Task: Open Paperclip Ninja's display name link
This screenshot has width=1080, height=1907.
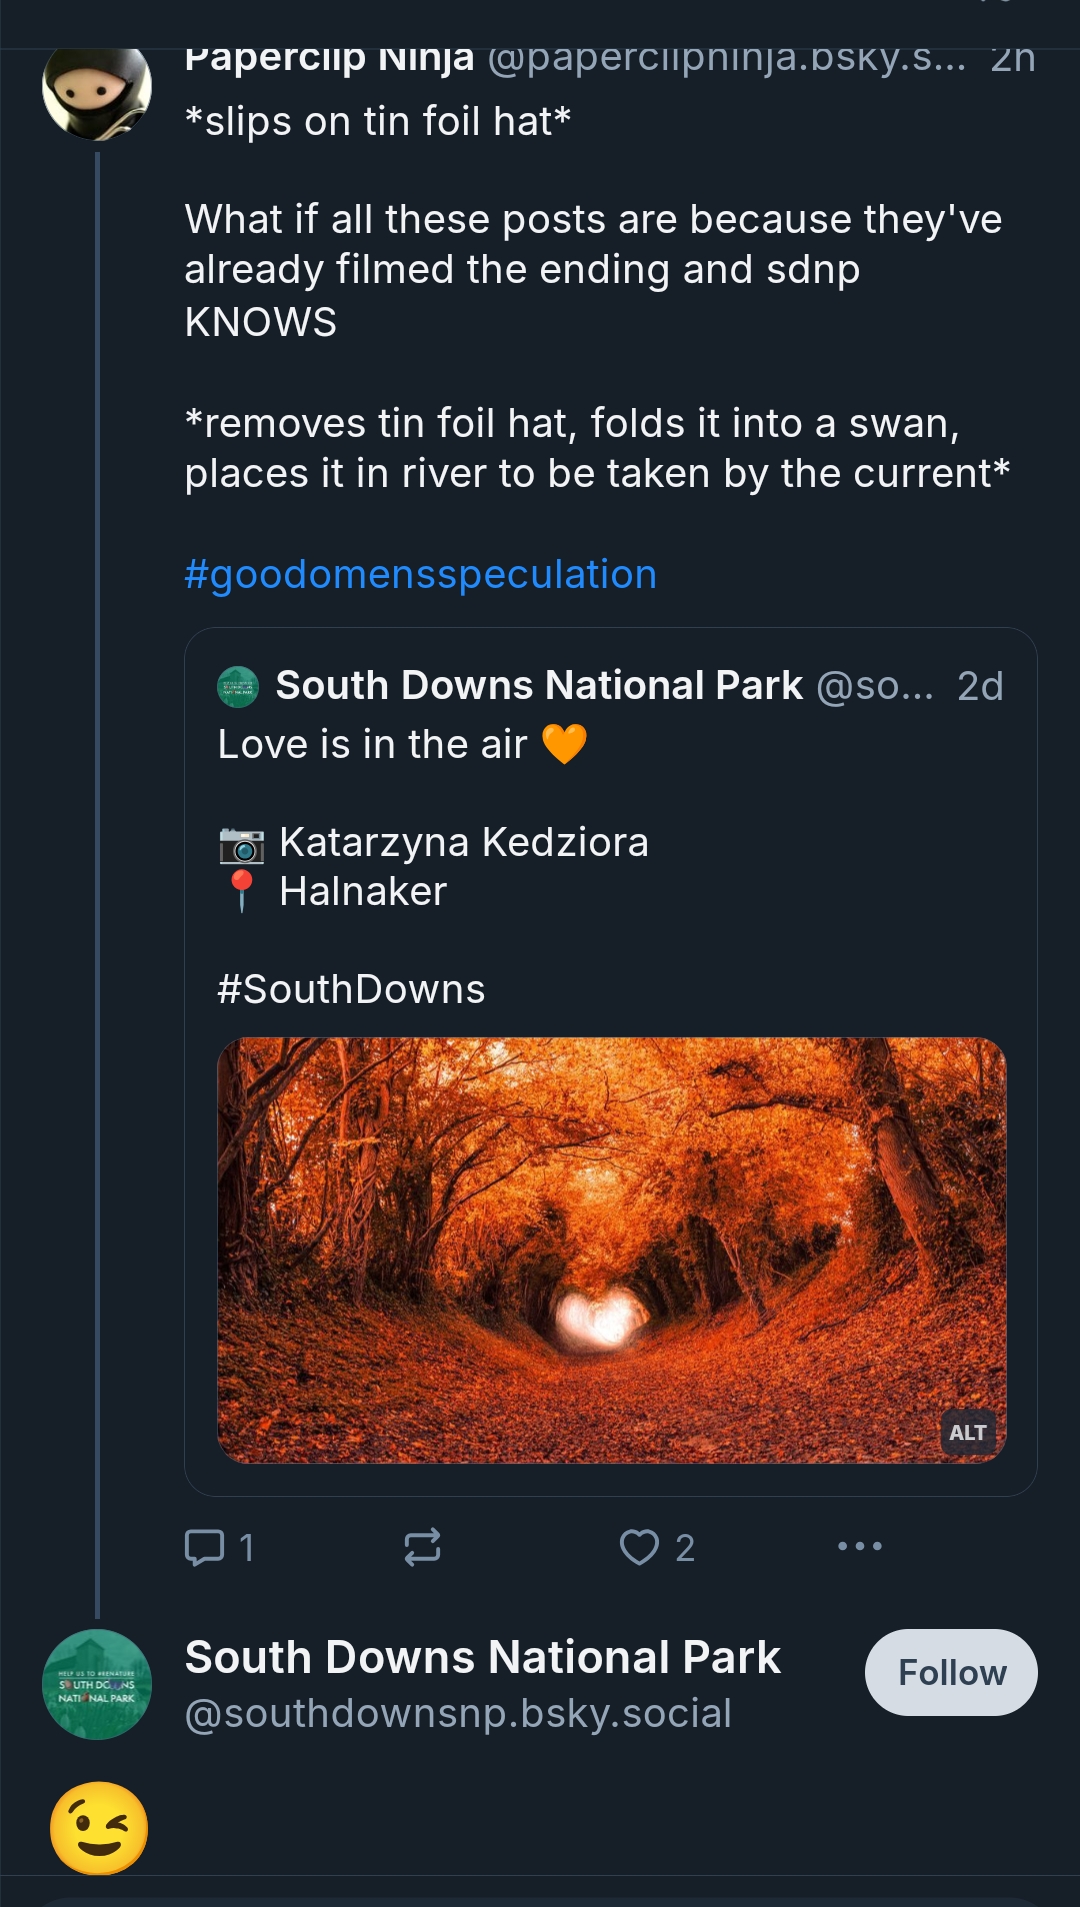Action: pyautogui.click(x=329, y=60)
